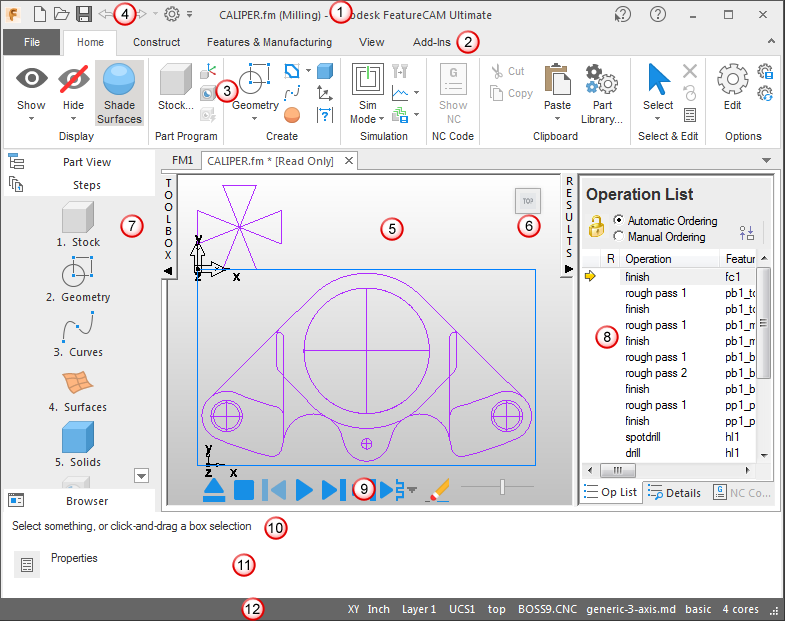
Task: Switch to the Construct ribbon tab
Action: pos(156,42)
